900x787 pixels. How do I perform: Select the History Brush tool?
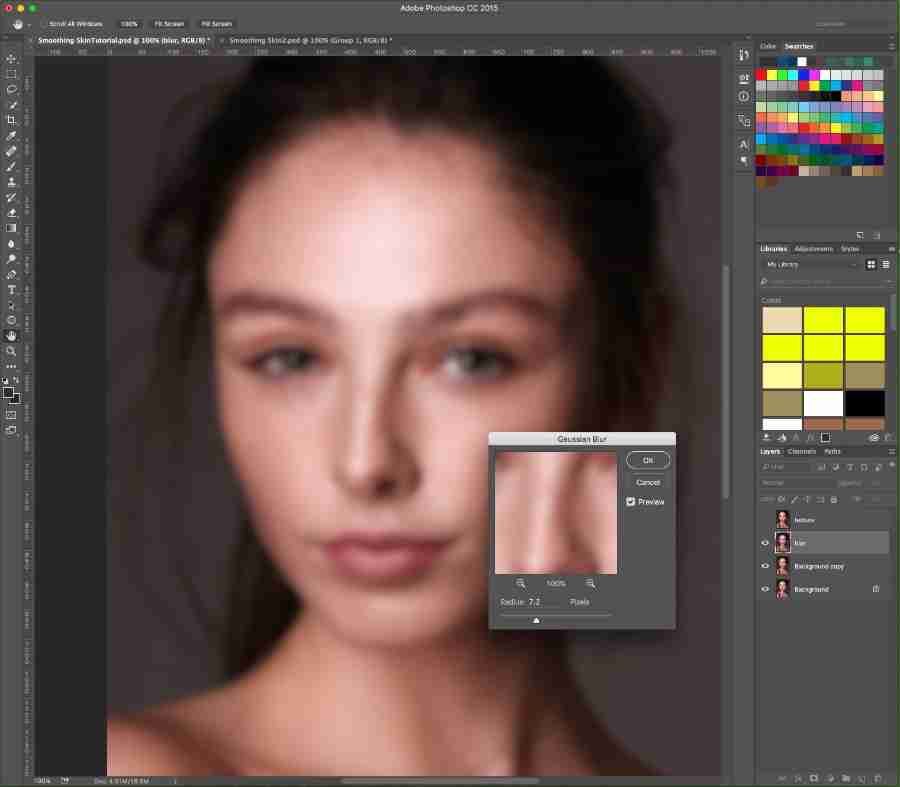11,197
